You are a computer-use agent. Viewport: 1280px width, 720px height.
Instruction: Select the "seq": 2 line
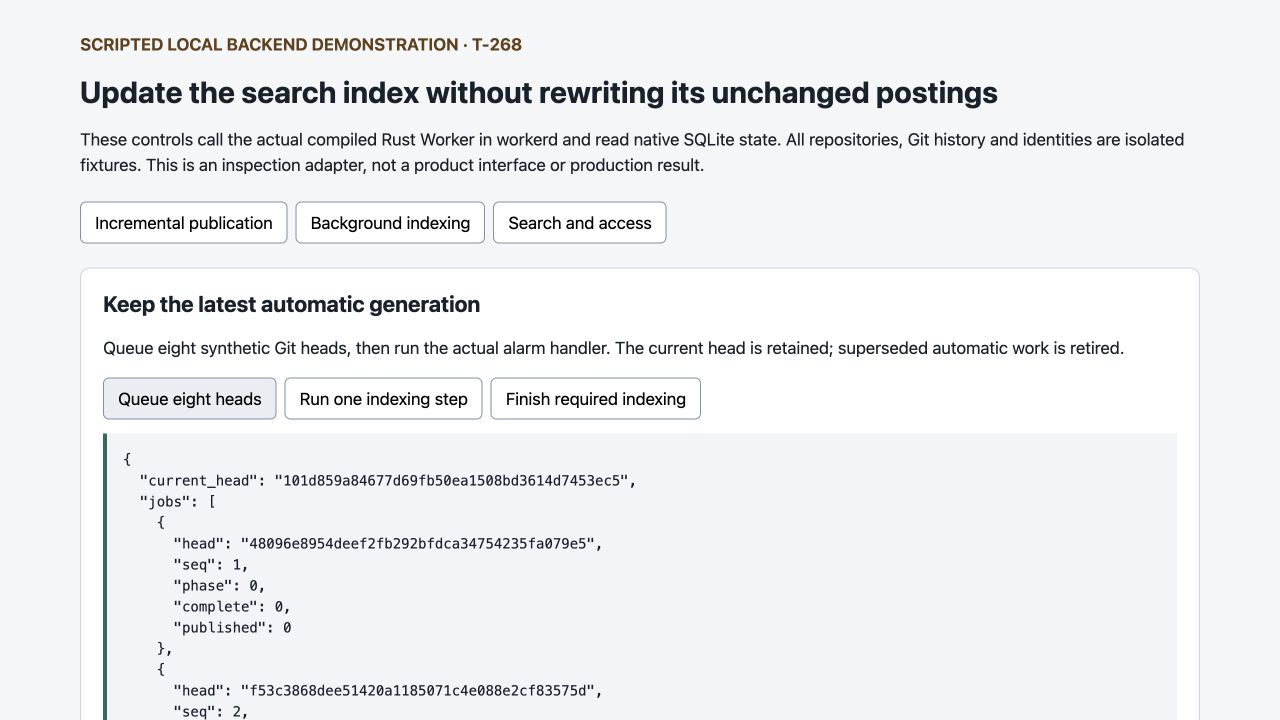[211, 711]
